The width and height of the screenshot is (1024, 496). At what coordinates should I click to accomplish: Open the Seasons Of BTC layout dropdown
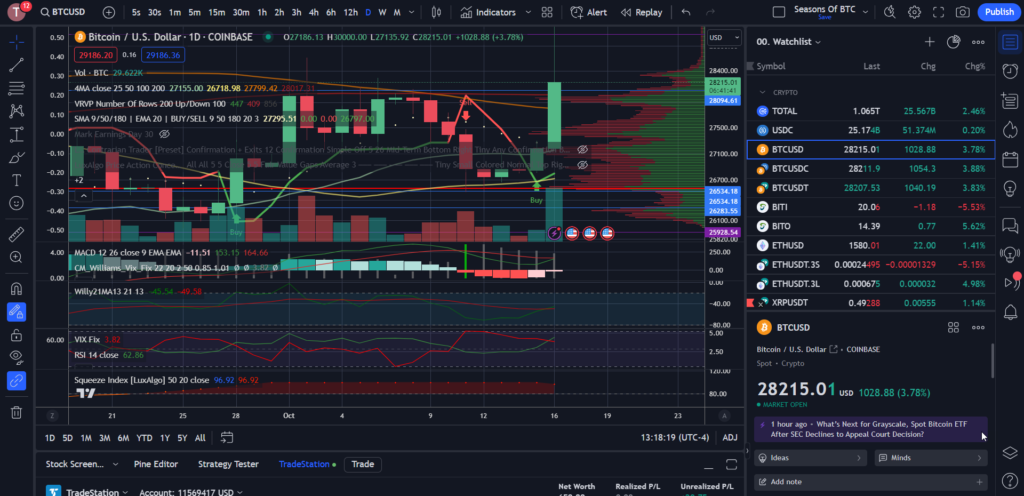pyautogui.click(x=866, y=12)
